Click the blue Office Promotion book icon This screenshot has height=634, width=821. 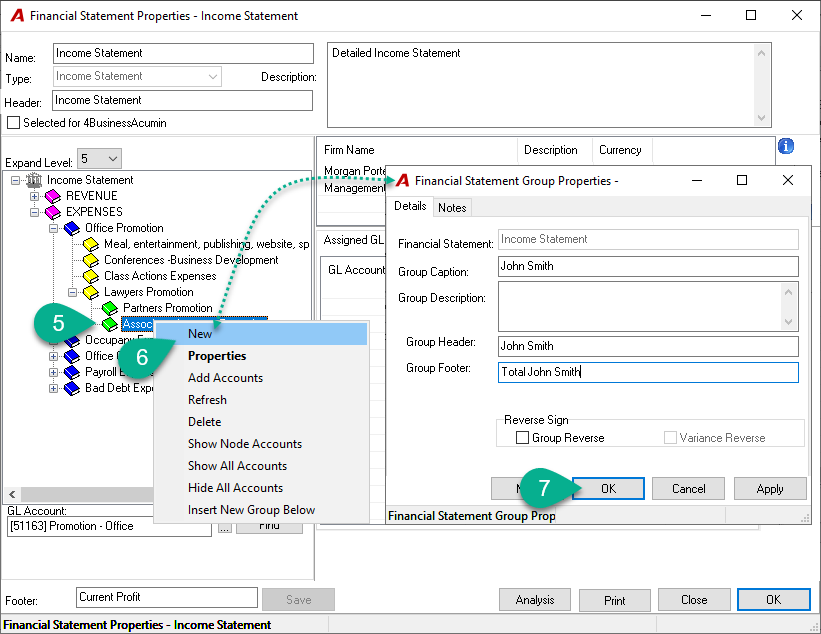72,228
